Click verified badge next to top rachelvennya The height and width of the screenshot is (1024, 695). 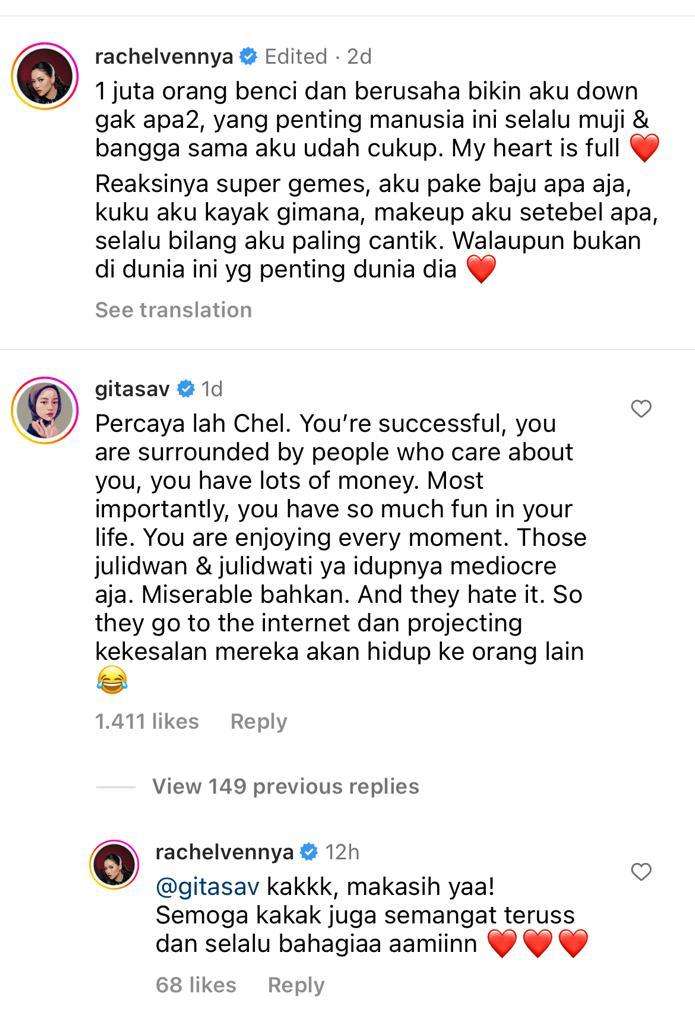tap(248, 56)
